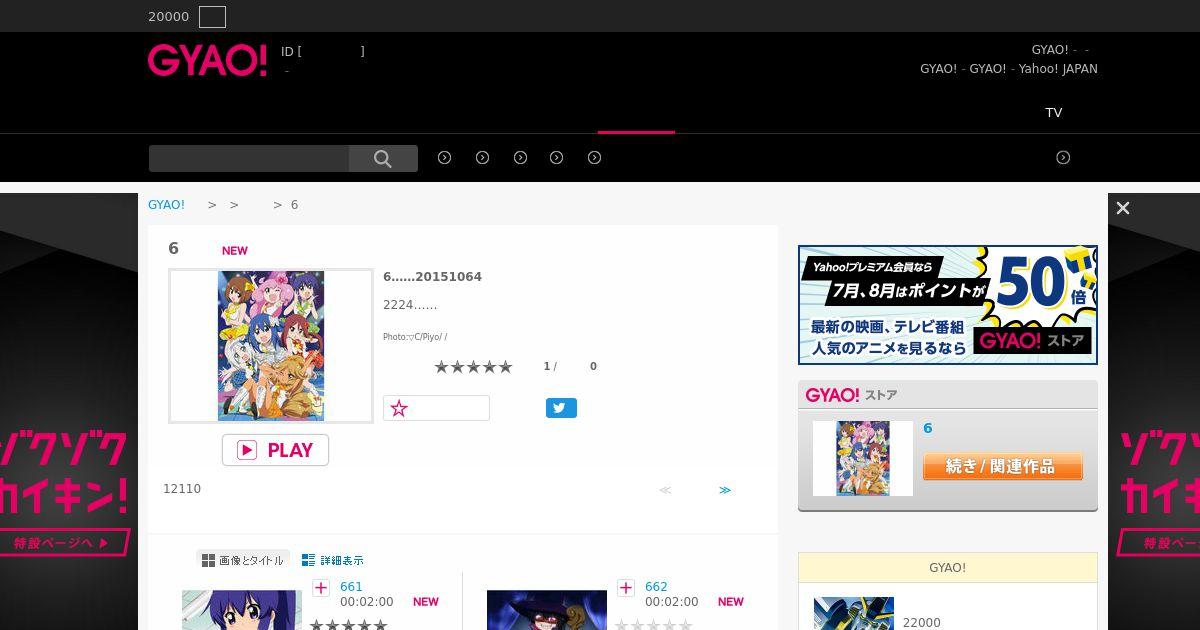Click the 20000 text in the top bar
Screen dimensions: 1200x630
click(x=168, y=17)
